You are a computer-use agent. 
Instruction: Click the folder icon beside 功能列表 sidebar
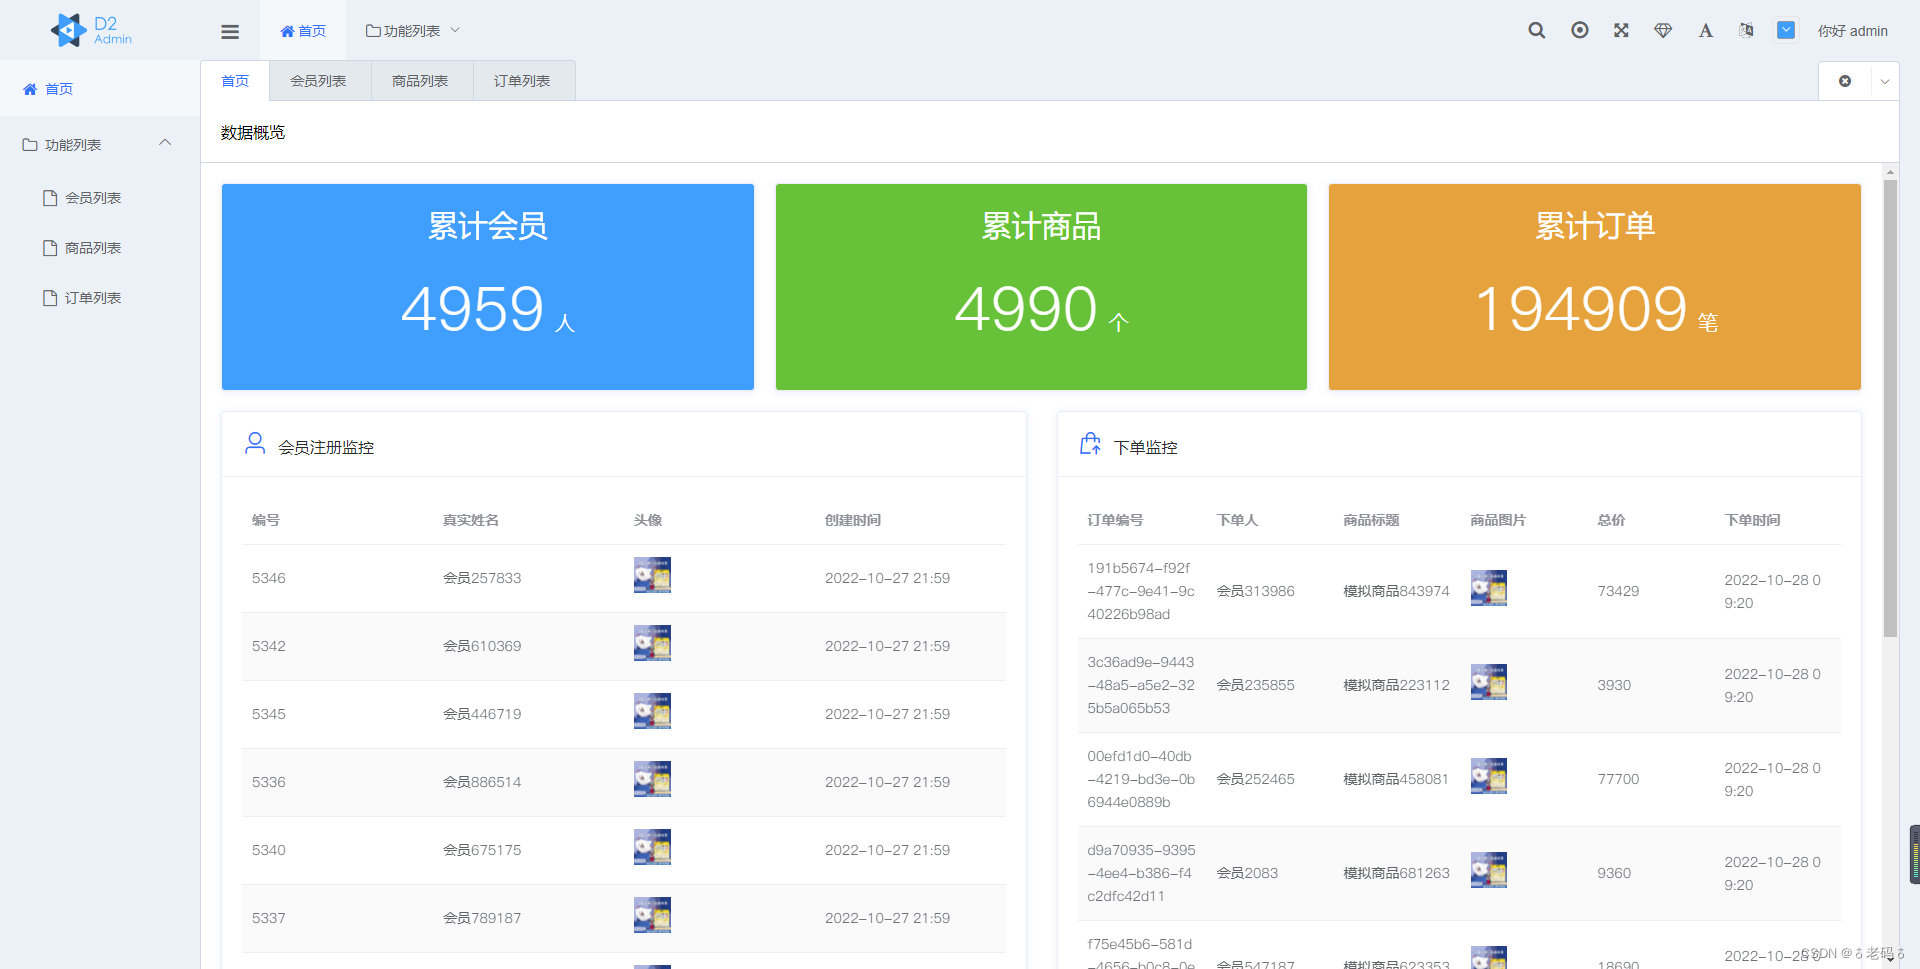pyautogui.click(x=30, y=145)
